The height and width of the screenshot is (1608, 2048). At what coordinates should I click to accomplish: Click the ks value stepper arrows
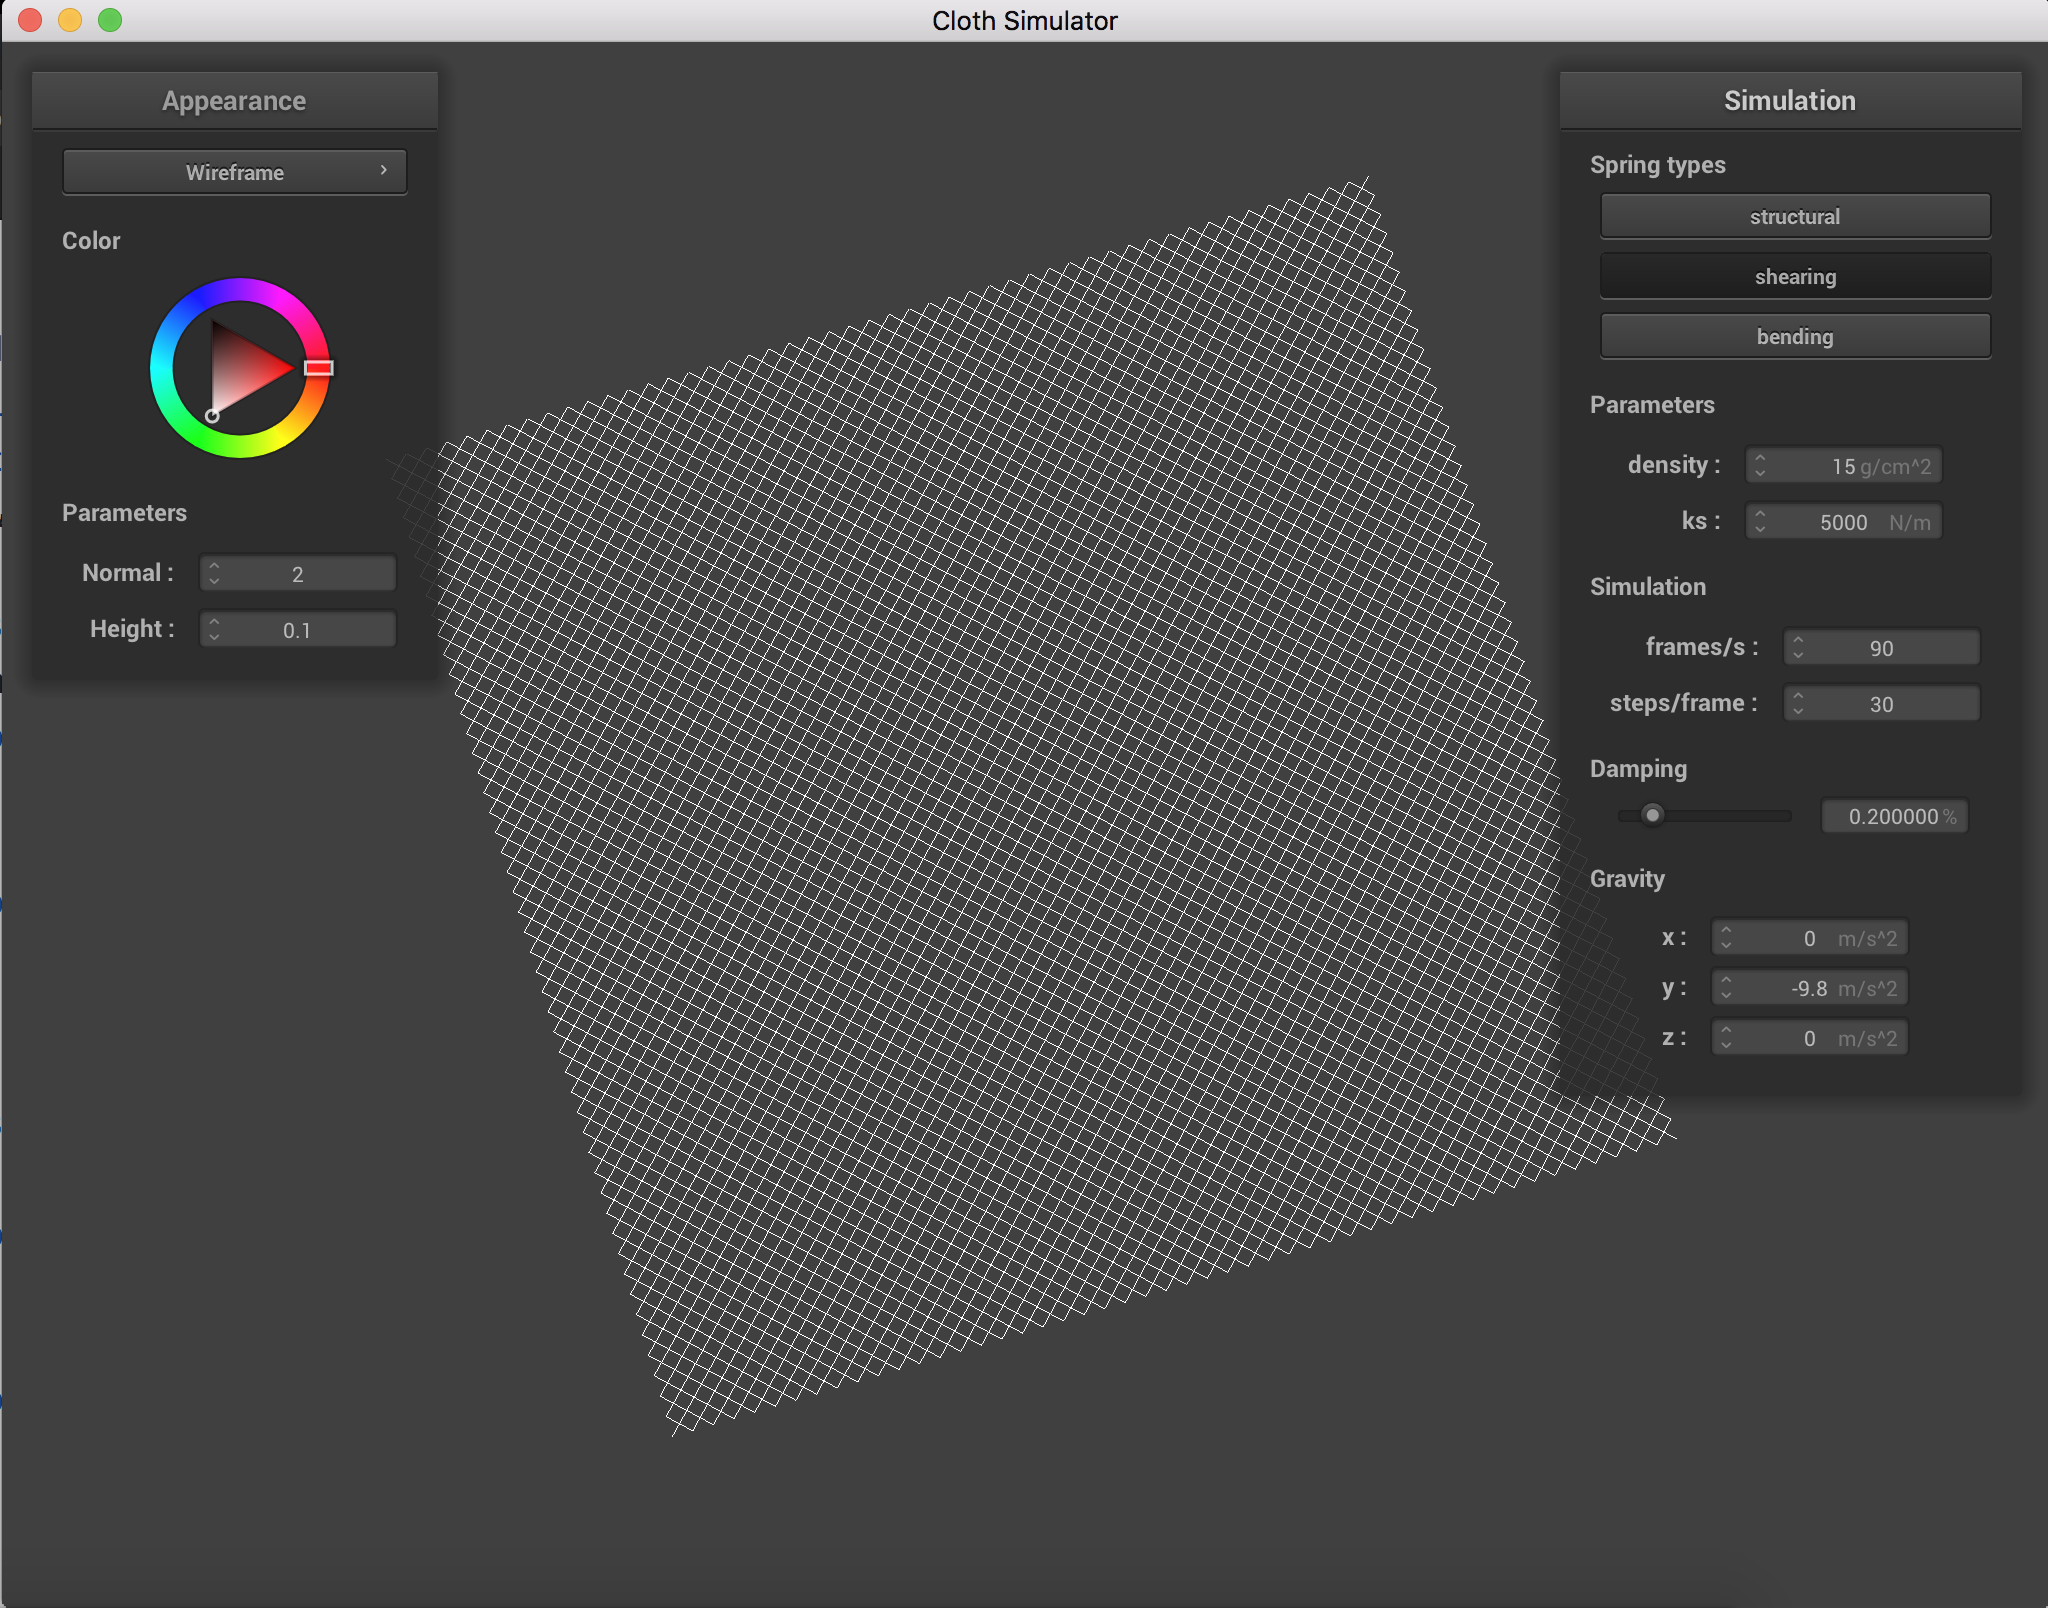click(x=1760, y=522)
